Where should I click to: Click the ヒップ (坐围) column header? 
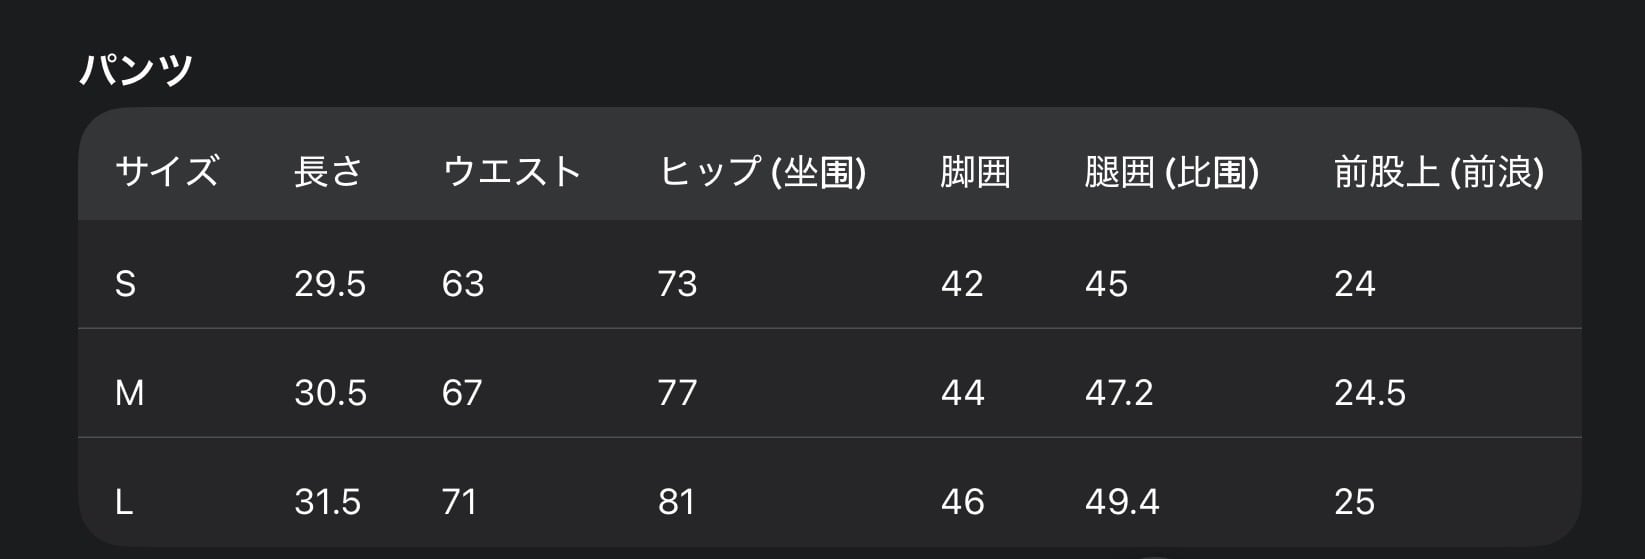tap(762, 172)
